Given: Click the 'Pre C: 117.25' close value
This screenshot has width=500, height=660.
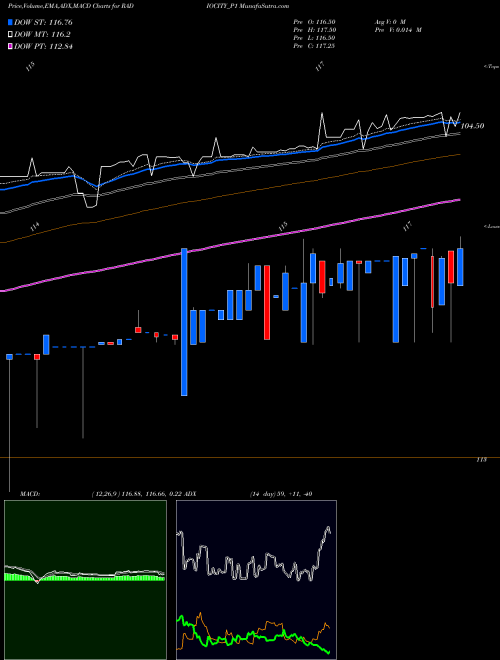Looking at the screenshot, I should tap(314, 46).
